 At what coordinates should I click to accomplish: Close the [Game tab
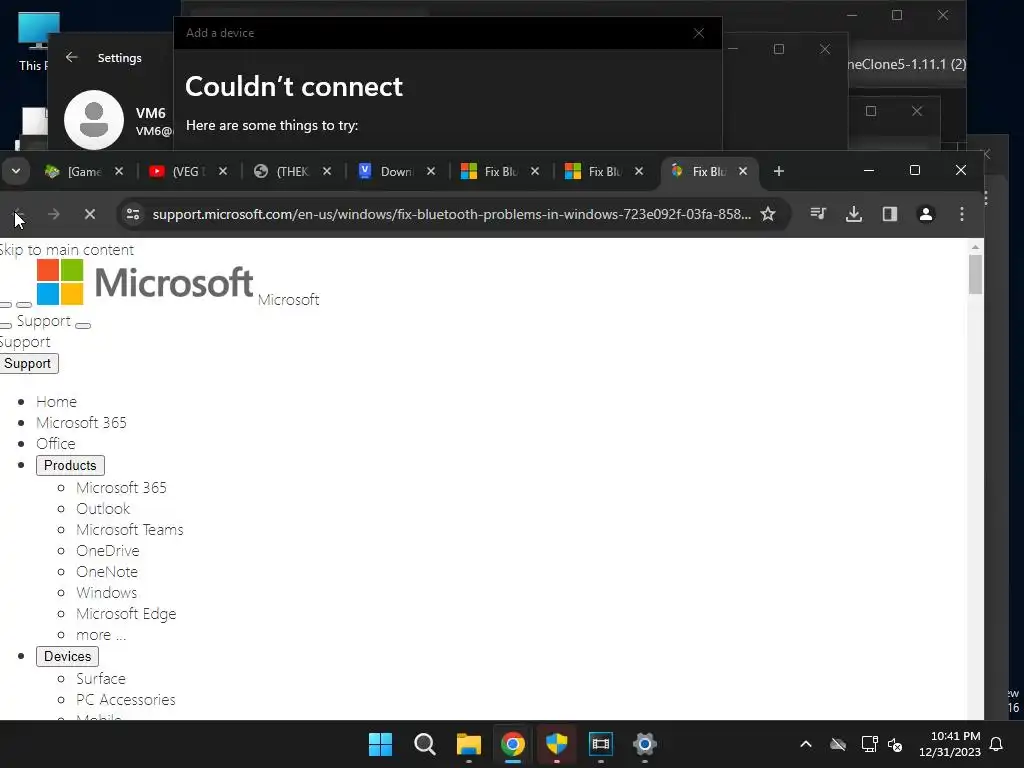[x=119, y=171]
